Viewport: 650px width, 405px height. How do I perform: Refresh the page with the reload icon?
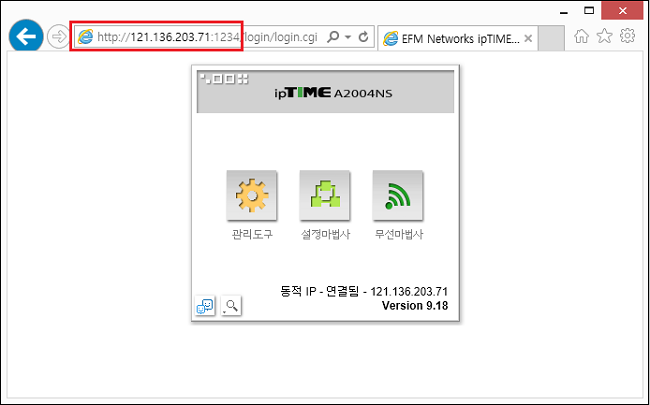364,37
